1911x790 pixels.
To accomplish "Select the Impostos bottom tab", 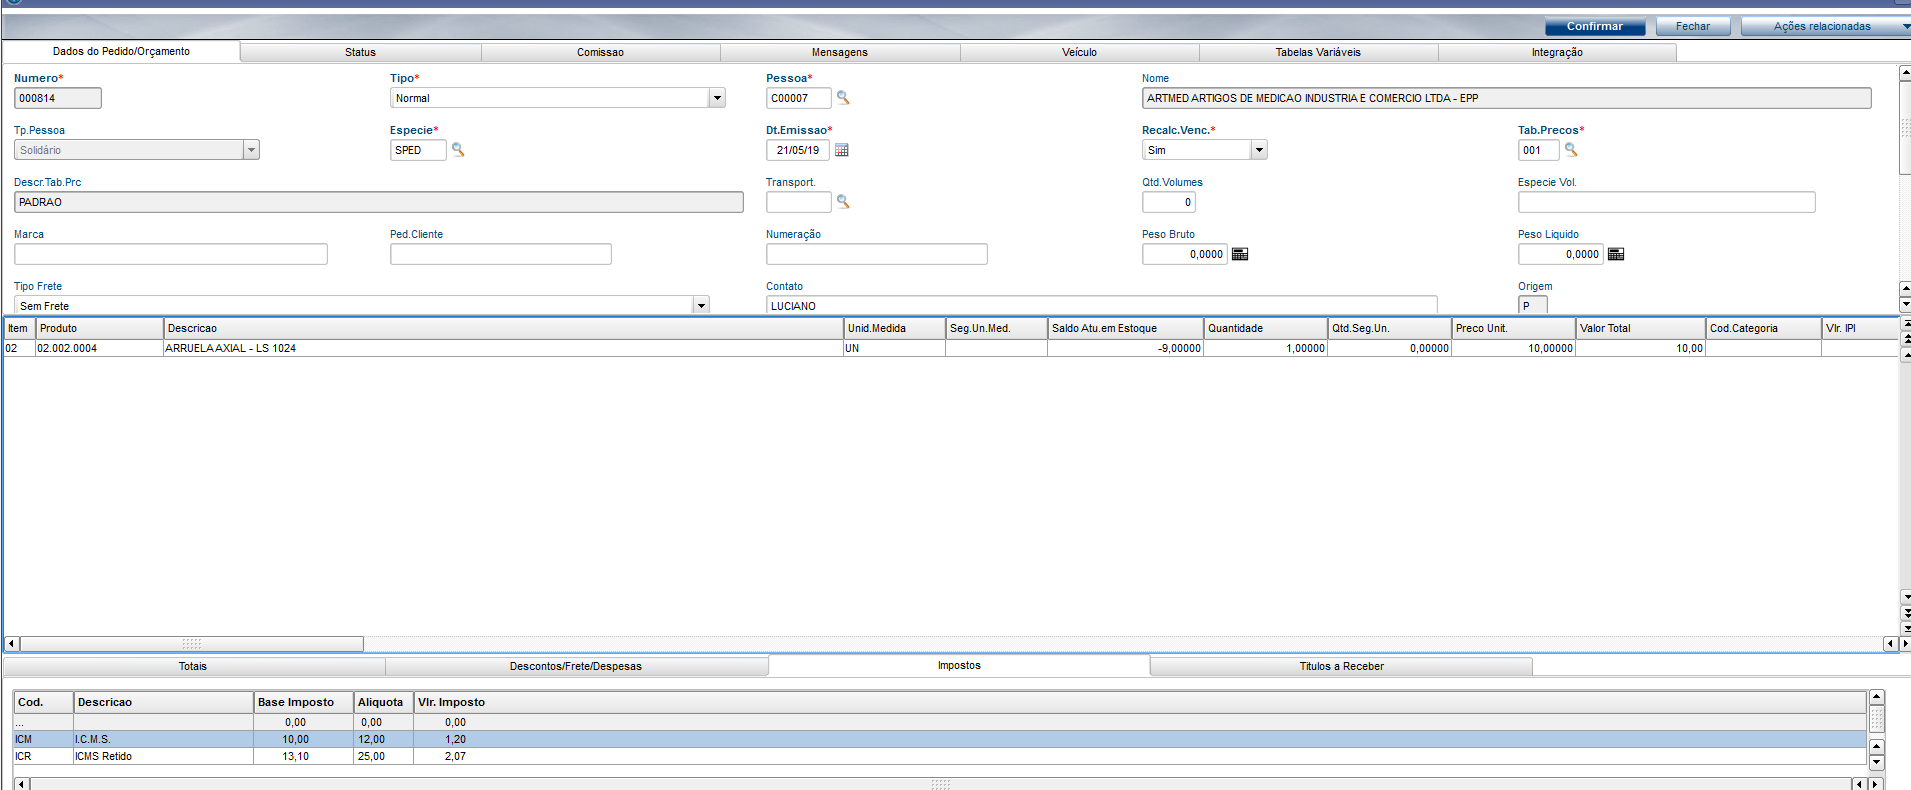I will click(959, 665).
